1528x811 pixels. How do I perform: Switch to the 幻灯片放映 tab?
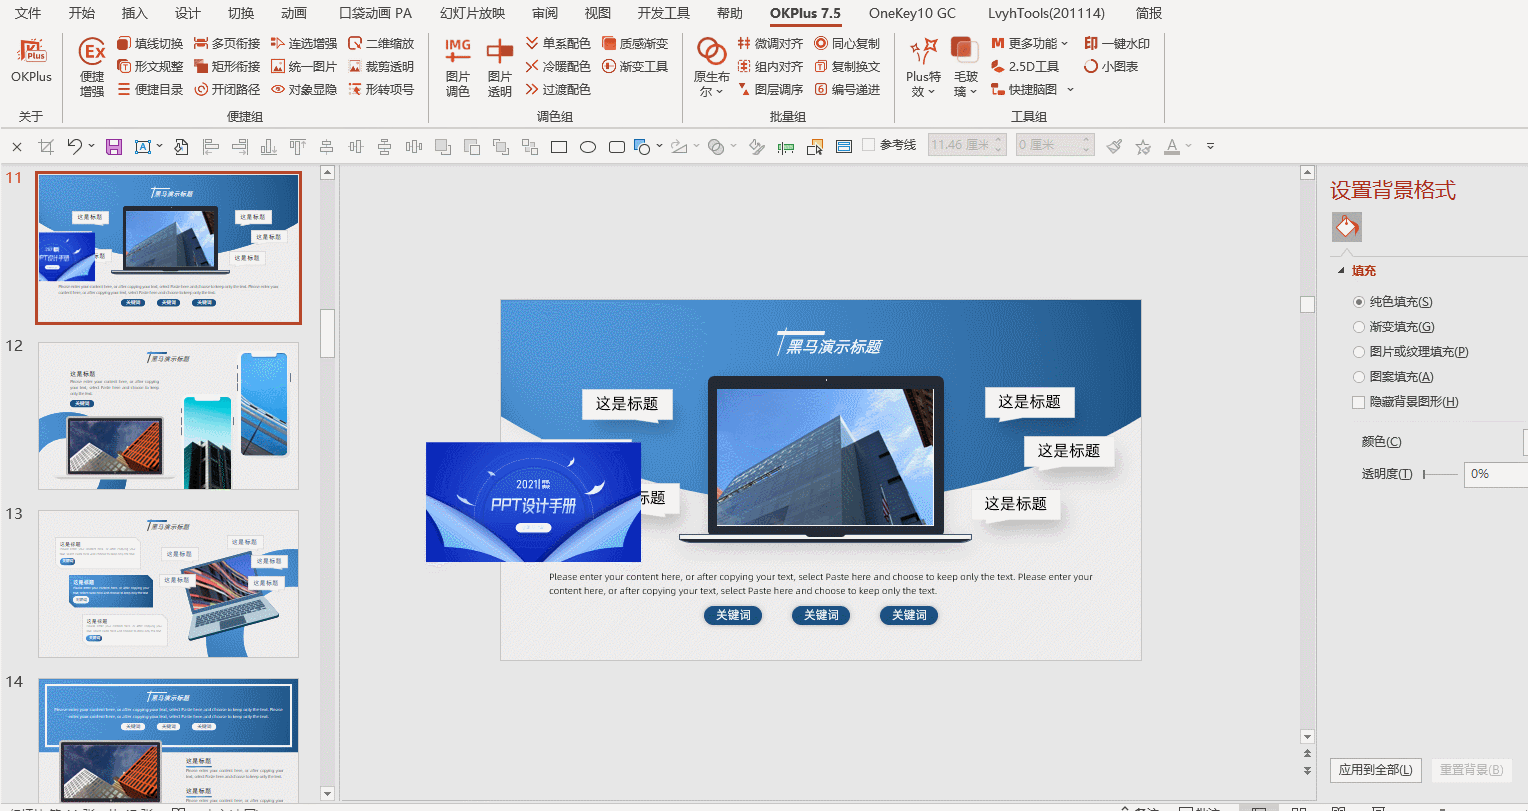pos(473,14)
